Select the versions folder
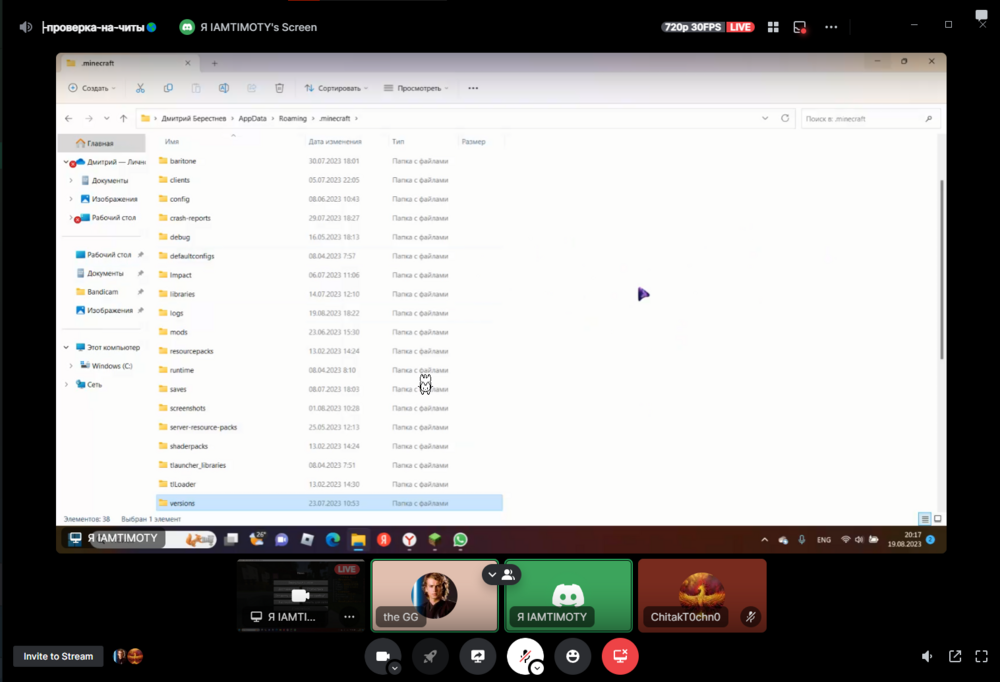 point(329,503)
